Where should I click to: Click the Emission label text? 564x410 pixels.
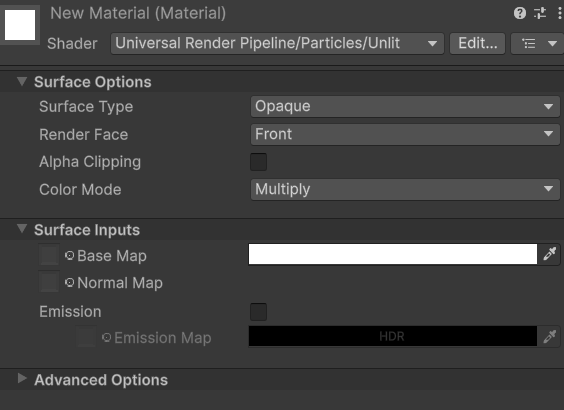70,312
